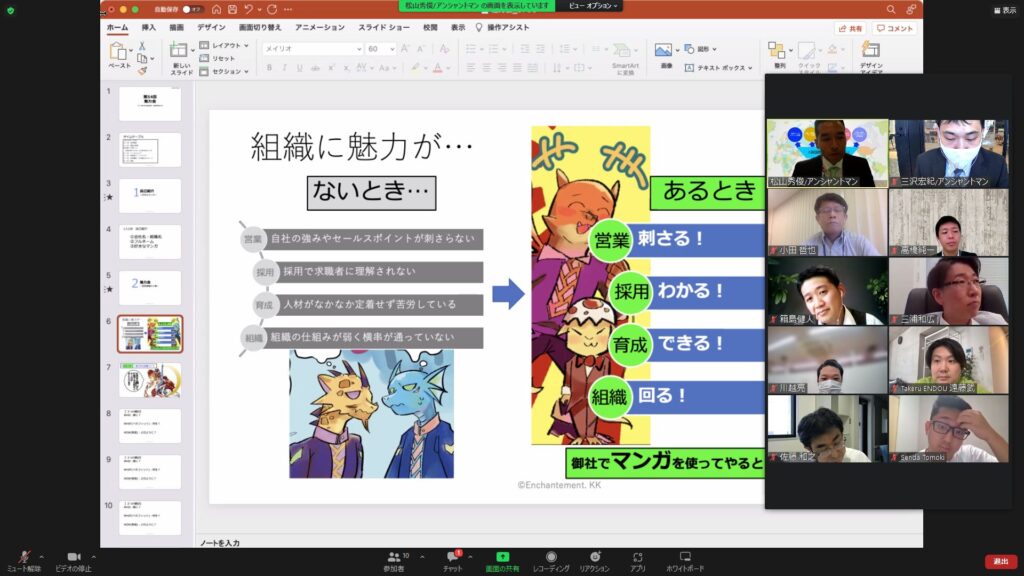
Task: Open the Animations (アニメーション) tab
Action: pyautogui.click(x=320, y=27)
